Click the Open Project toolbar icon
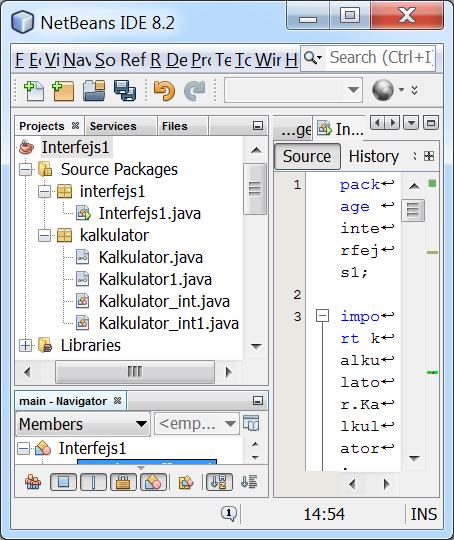The image size is (454, 540). [x=94, y=91]
